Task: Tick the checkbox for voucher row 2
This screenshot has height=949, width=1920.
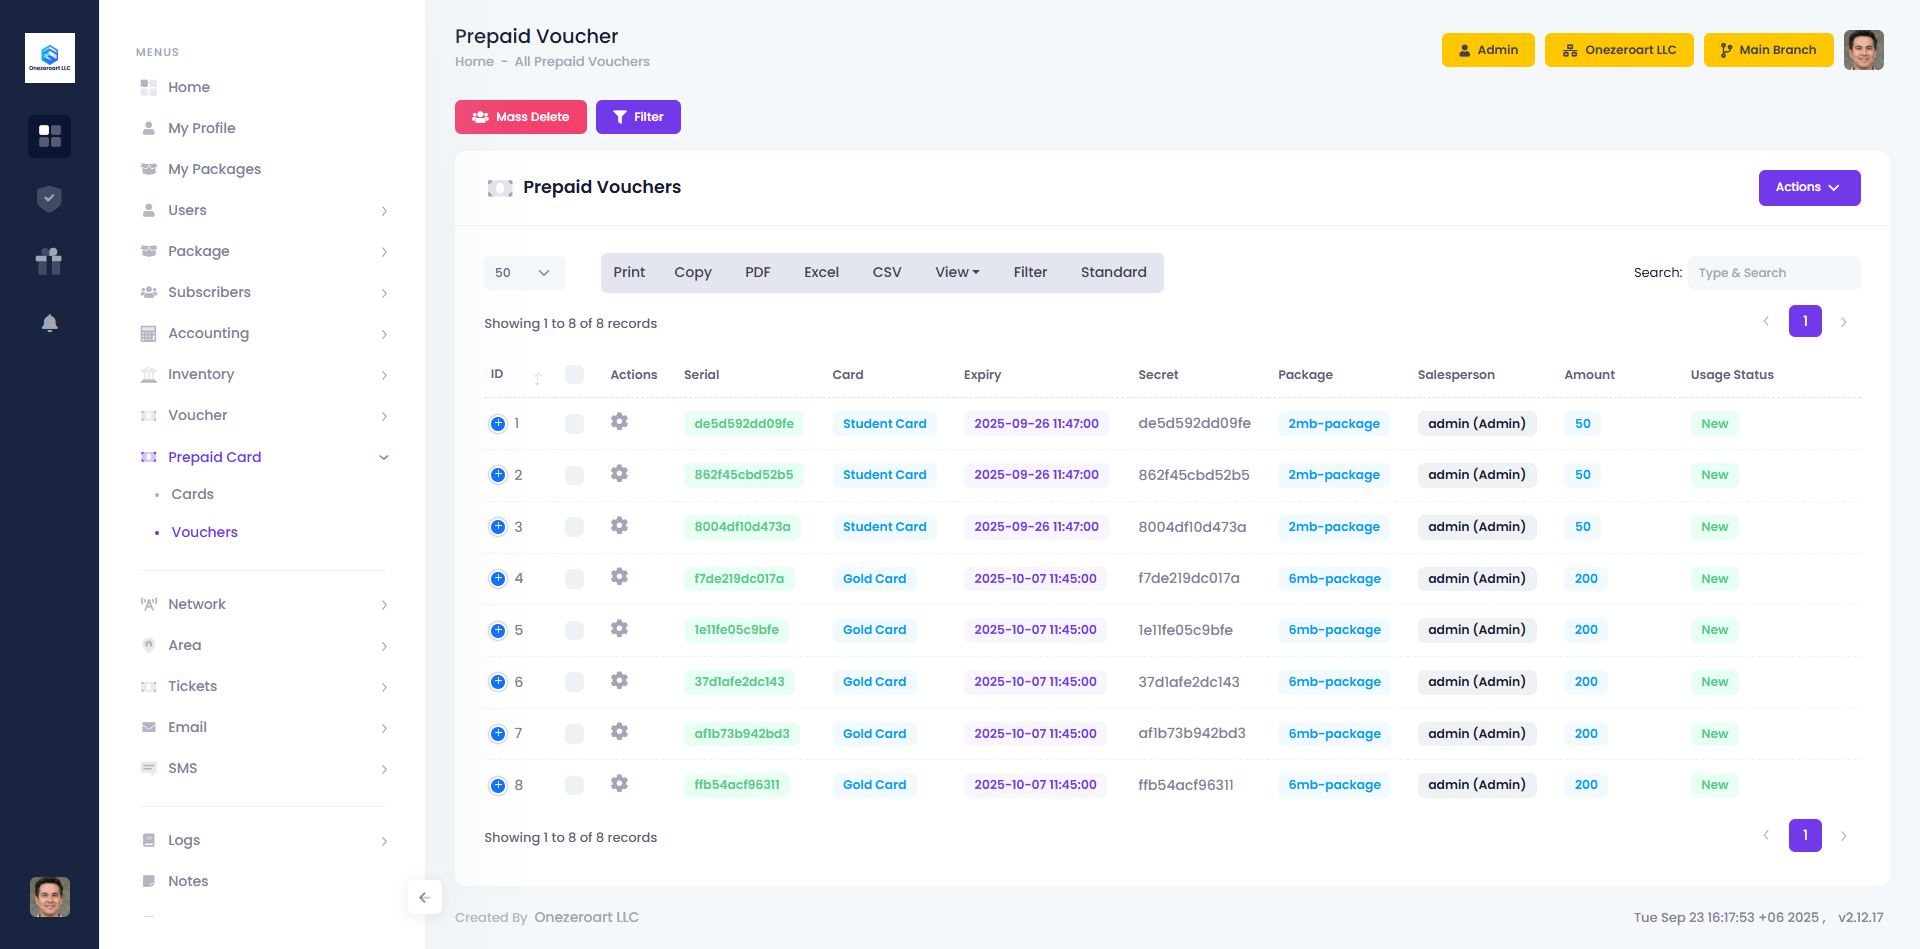Action: coord(574,475)
